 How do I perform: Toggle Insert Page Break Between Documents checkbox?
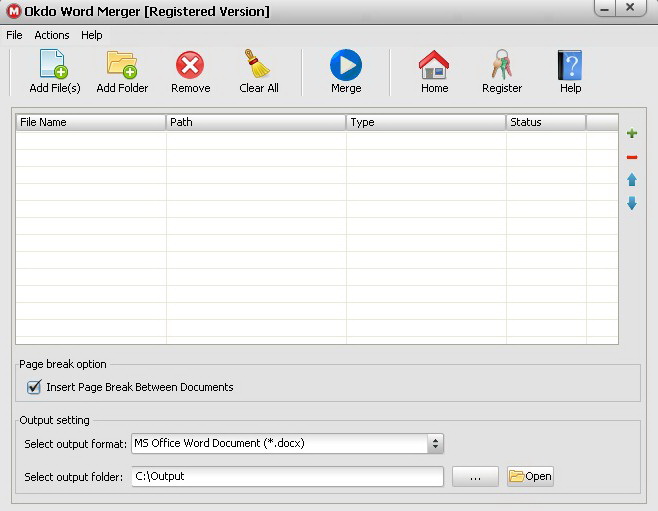click(x=34, y=387)
